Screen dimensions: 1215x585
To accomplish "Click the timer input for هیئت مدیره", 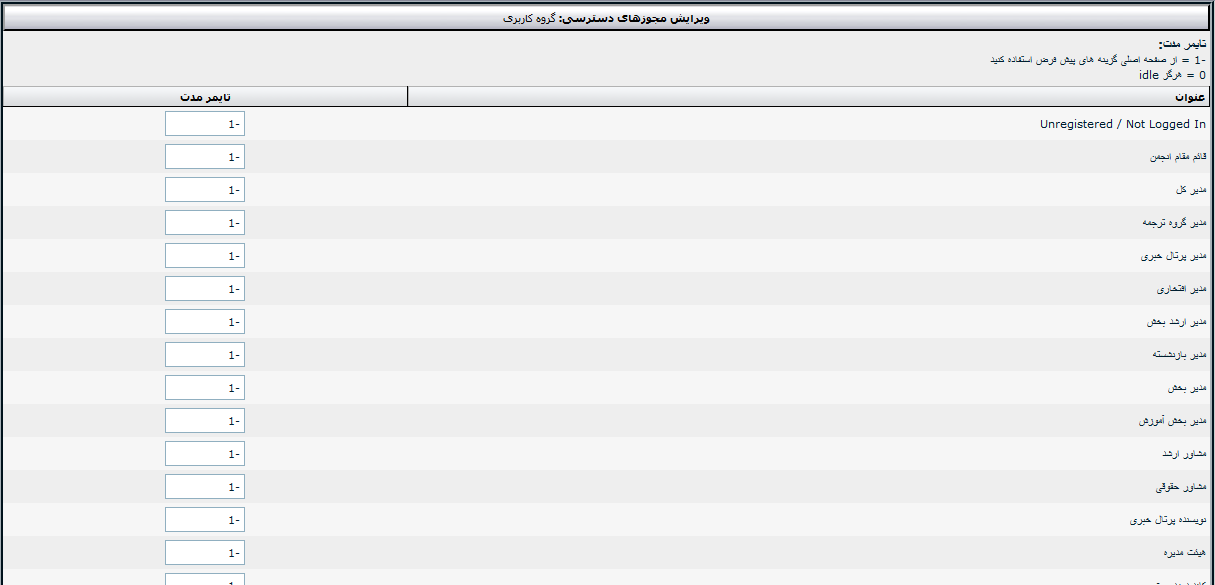I will pyautogui.click(x=205, y=553).
